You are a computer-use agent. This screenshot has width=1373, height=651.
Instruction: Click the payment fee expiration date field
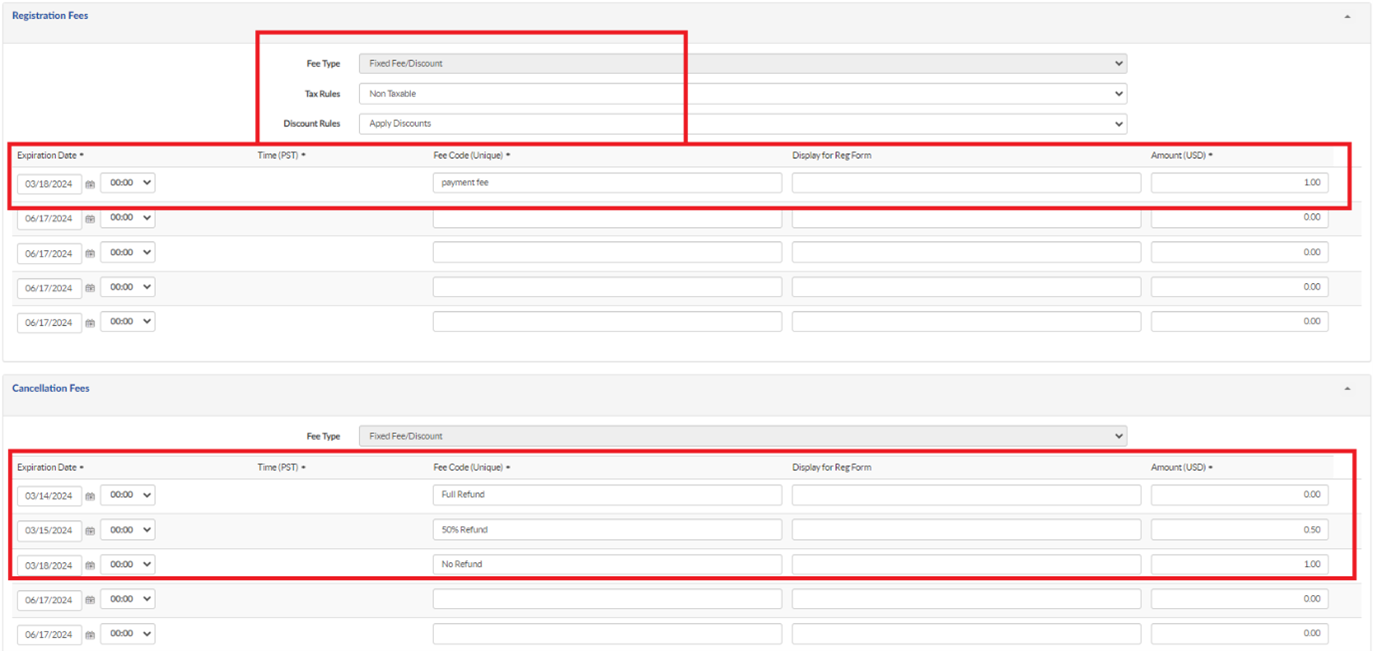[x=49, y=184]
